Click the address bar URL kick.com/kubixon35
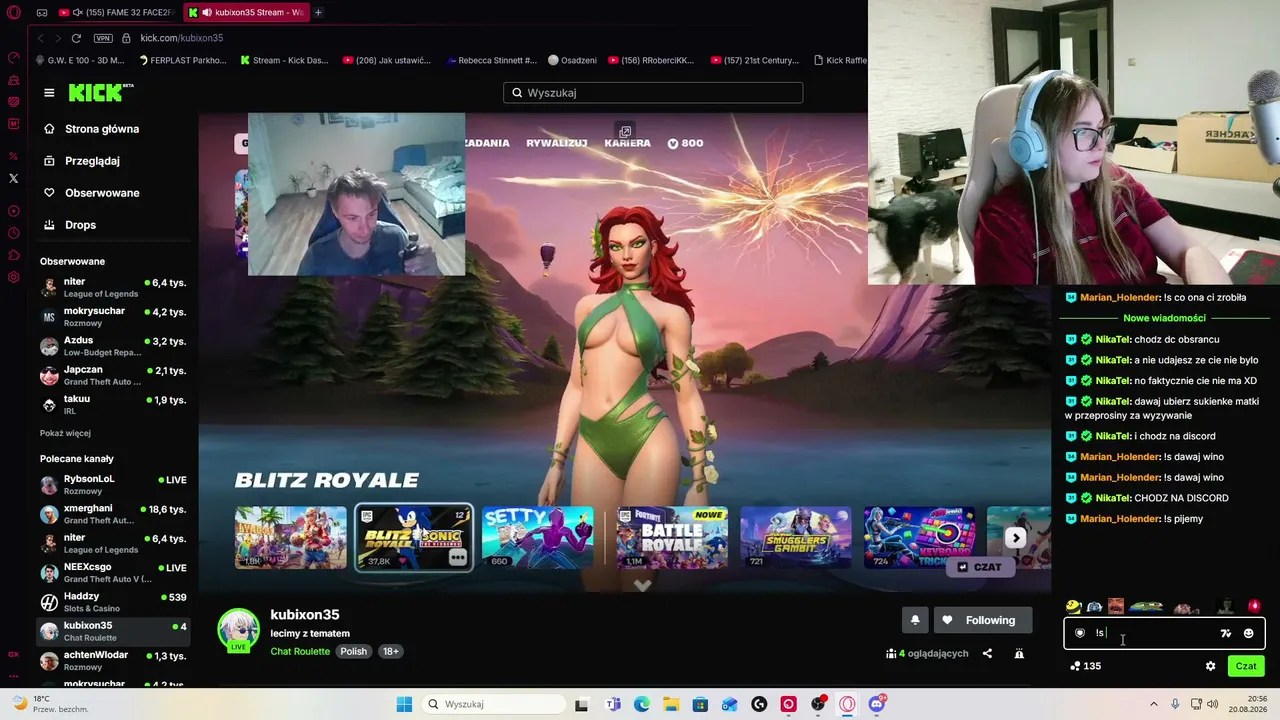The height and width of the screenshot is (720, 1280). click(181, 38)
